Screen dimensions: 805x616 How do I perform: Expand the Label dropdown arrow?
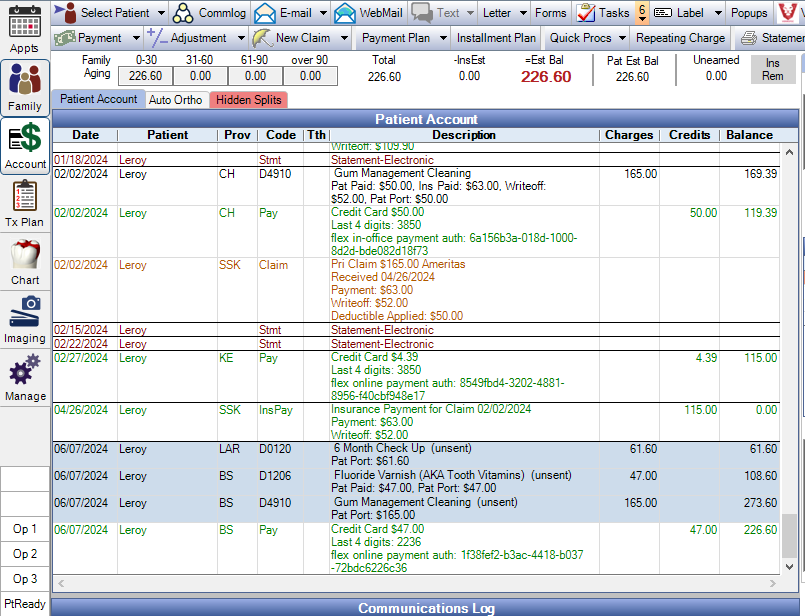(x=719, y=13)
